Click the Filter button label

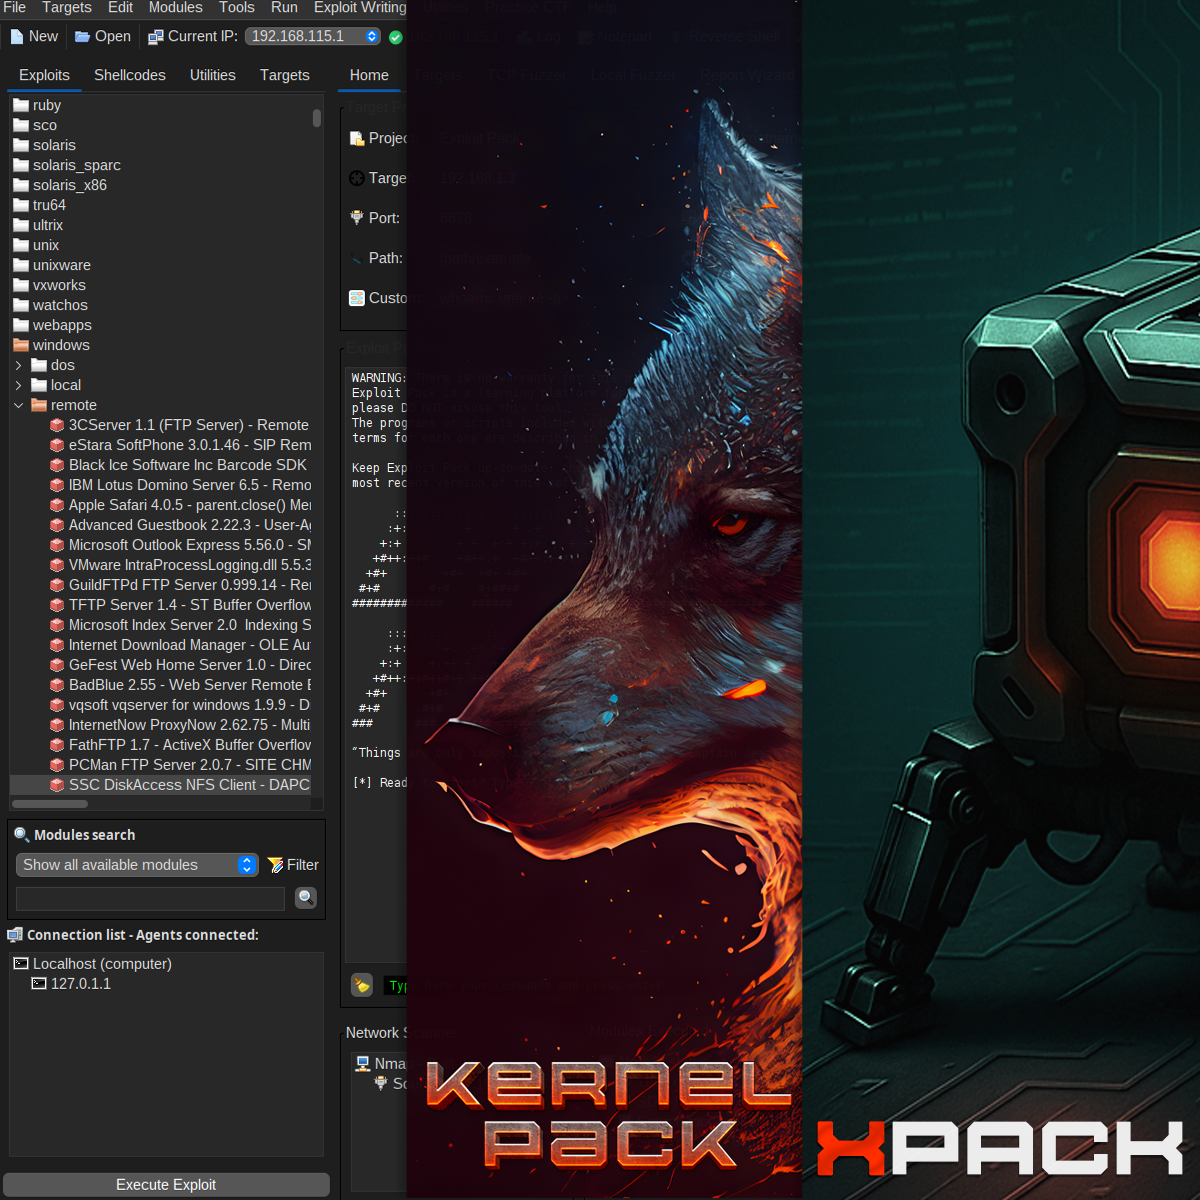tap(303, 865)
